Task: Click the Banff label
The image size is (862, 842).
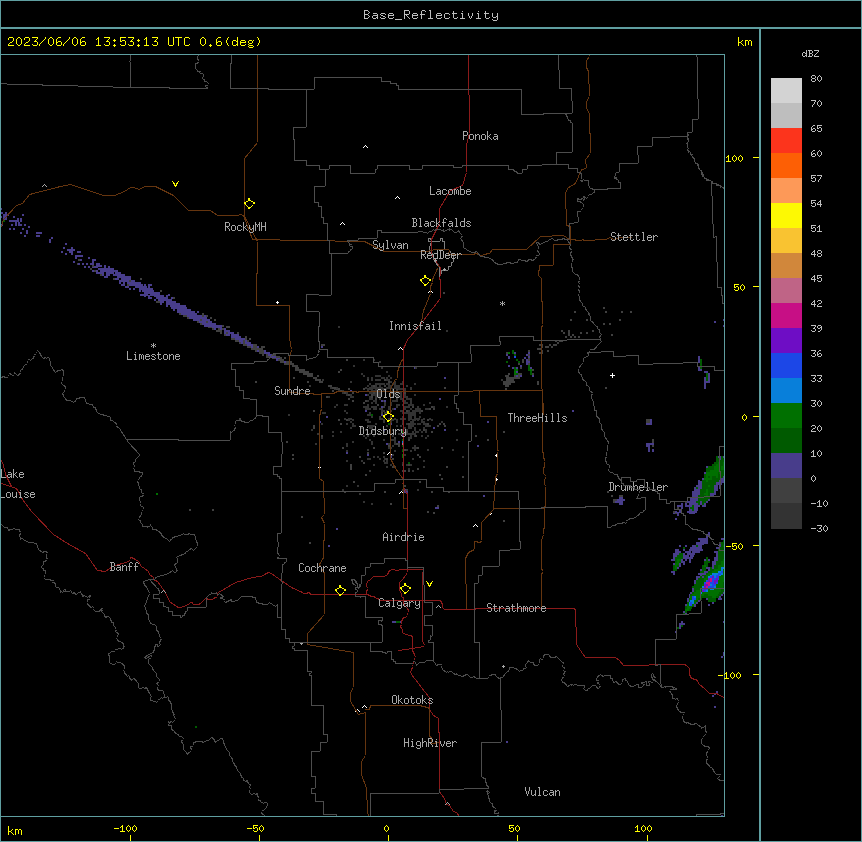Action: (x=124, y=567)
